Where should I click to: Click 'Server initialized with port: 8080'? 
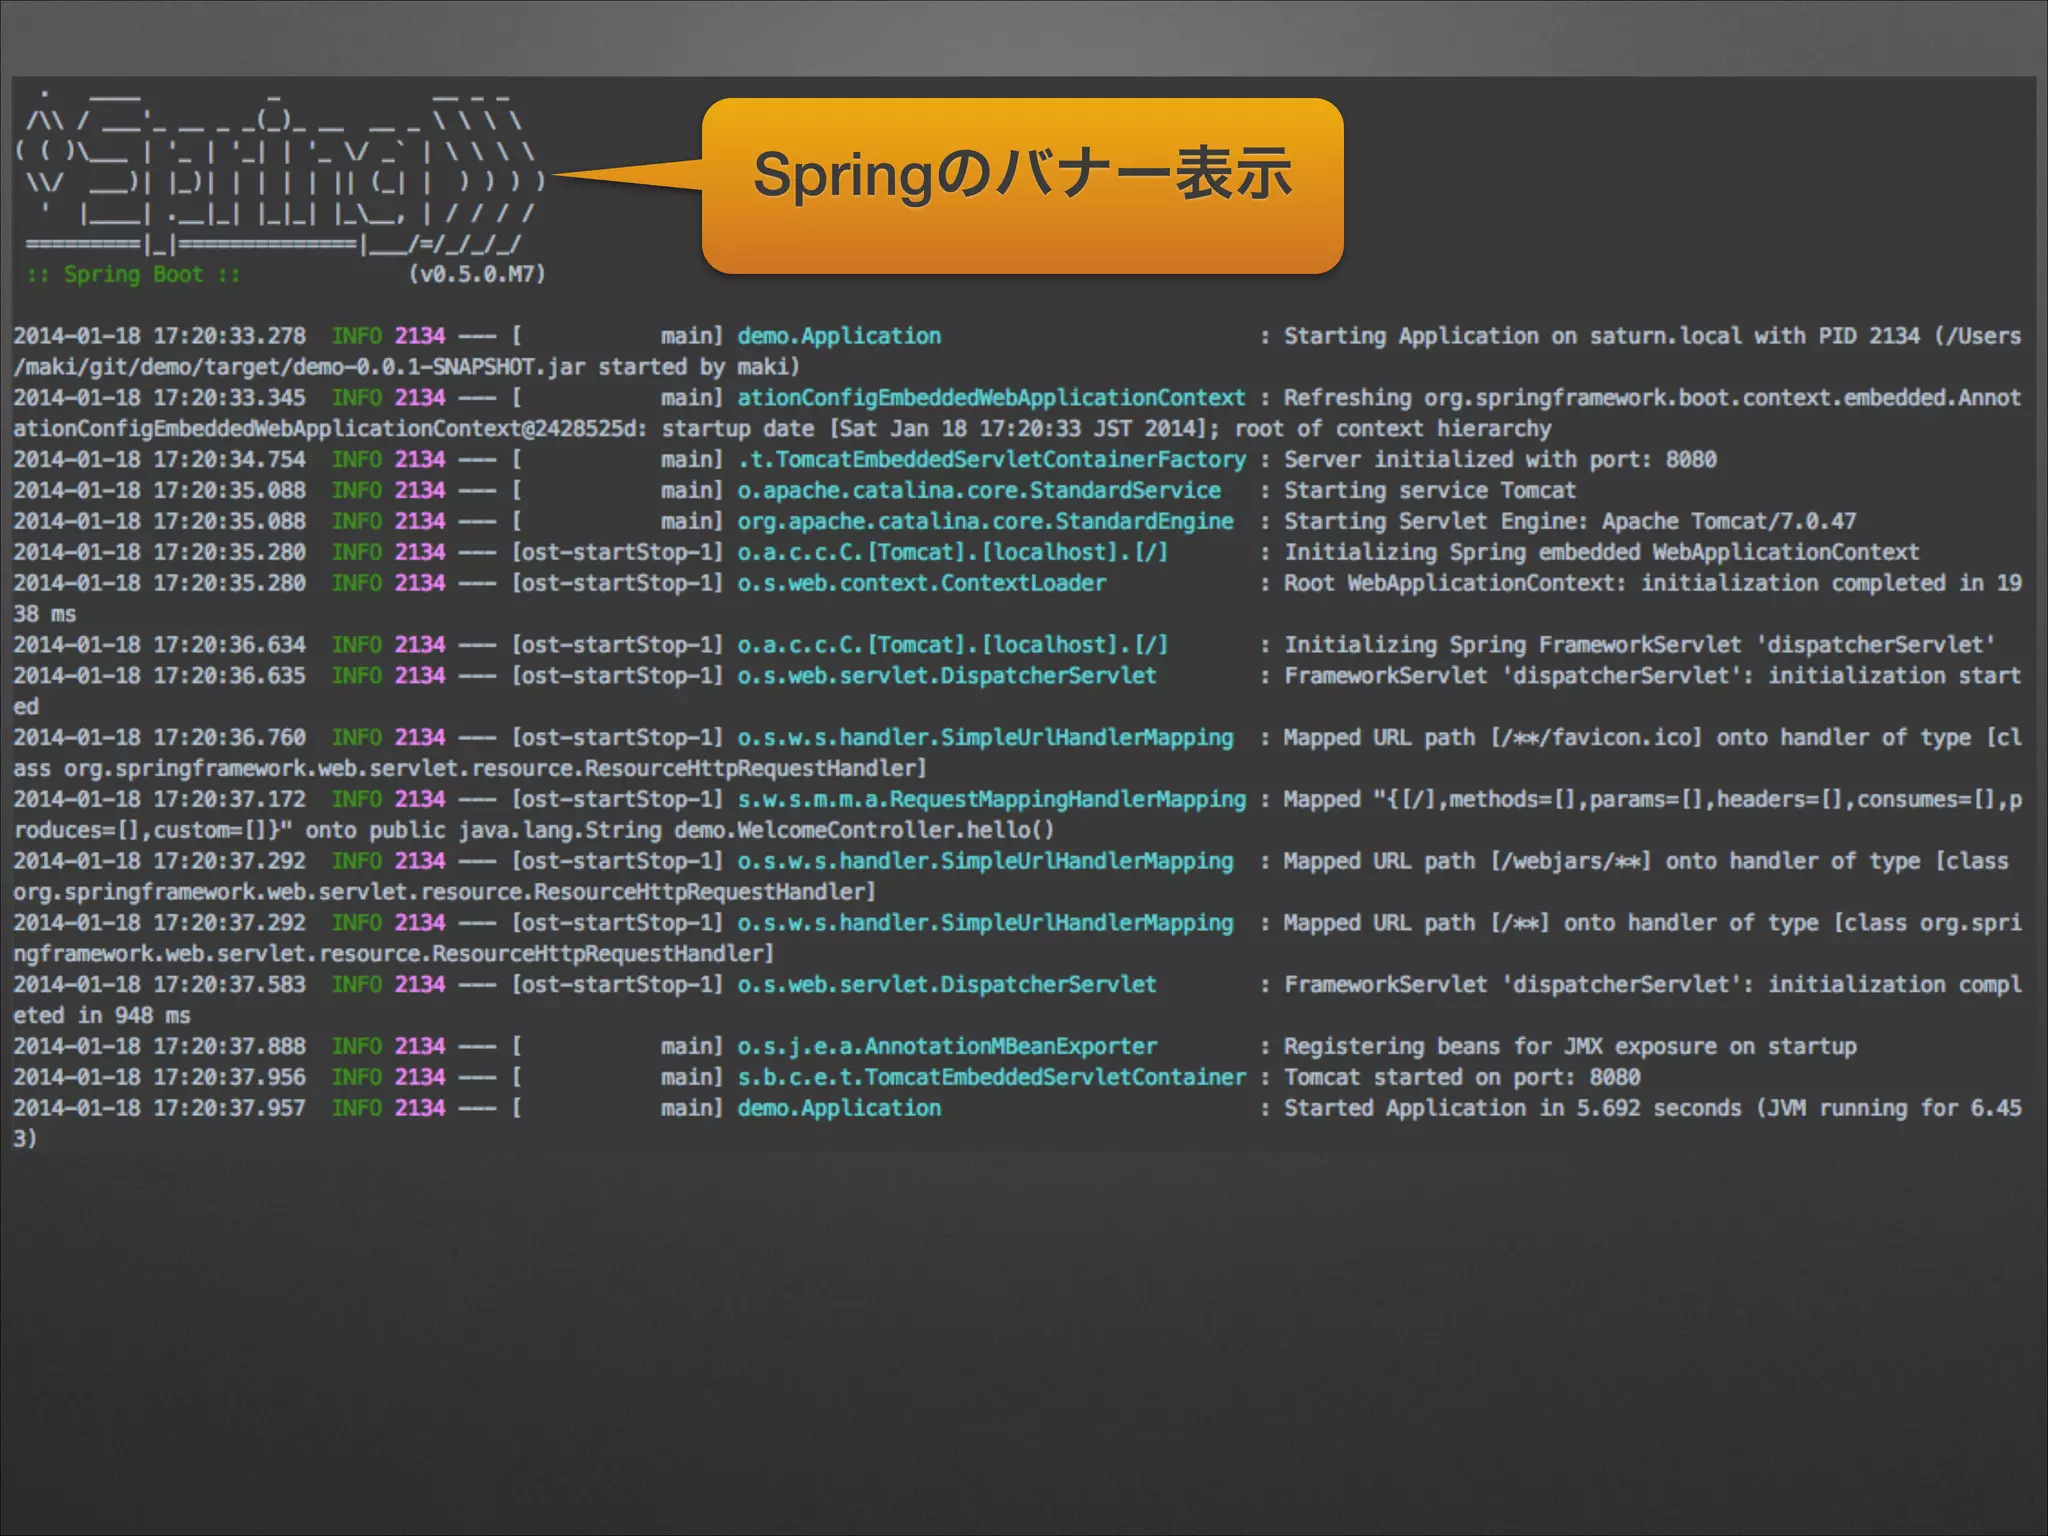pos(1500,460)
